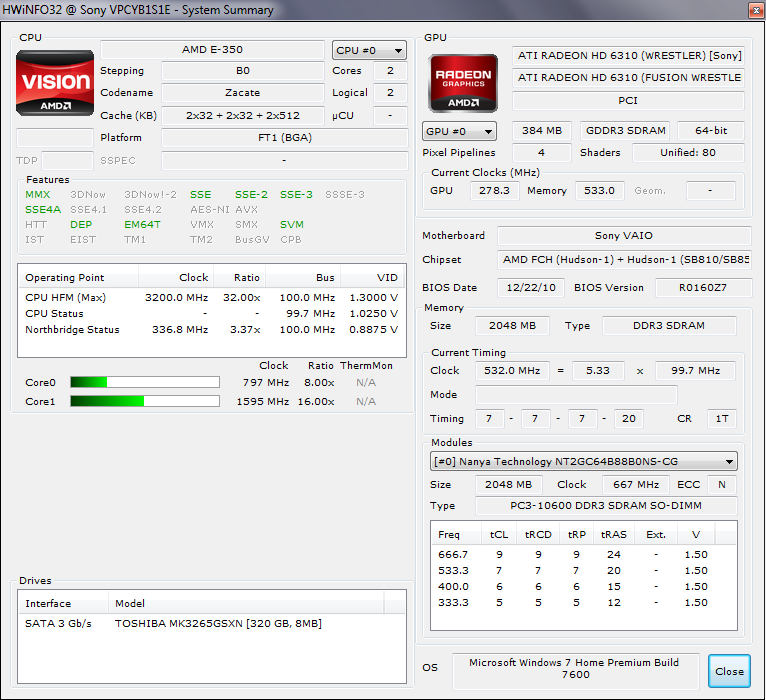Click the SSE-3 feature label

point(296,194)
